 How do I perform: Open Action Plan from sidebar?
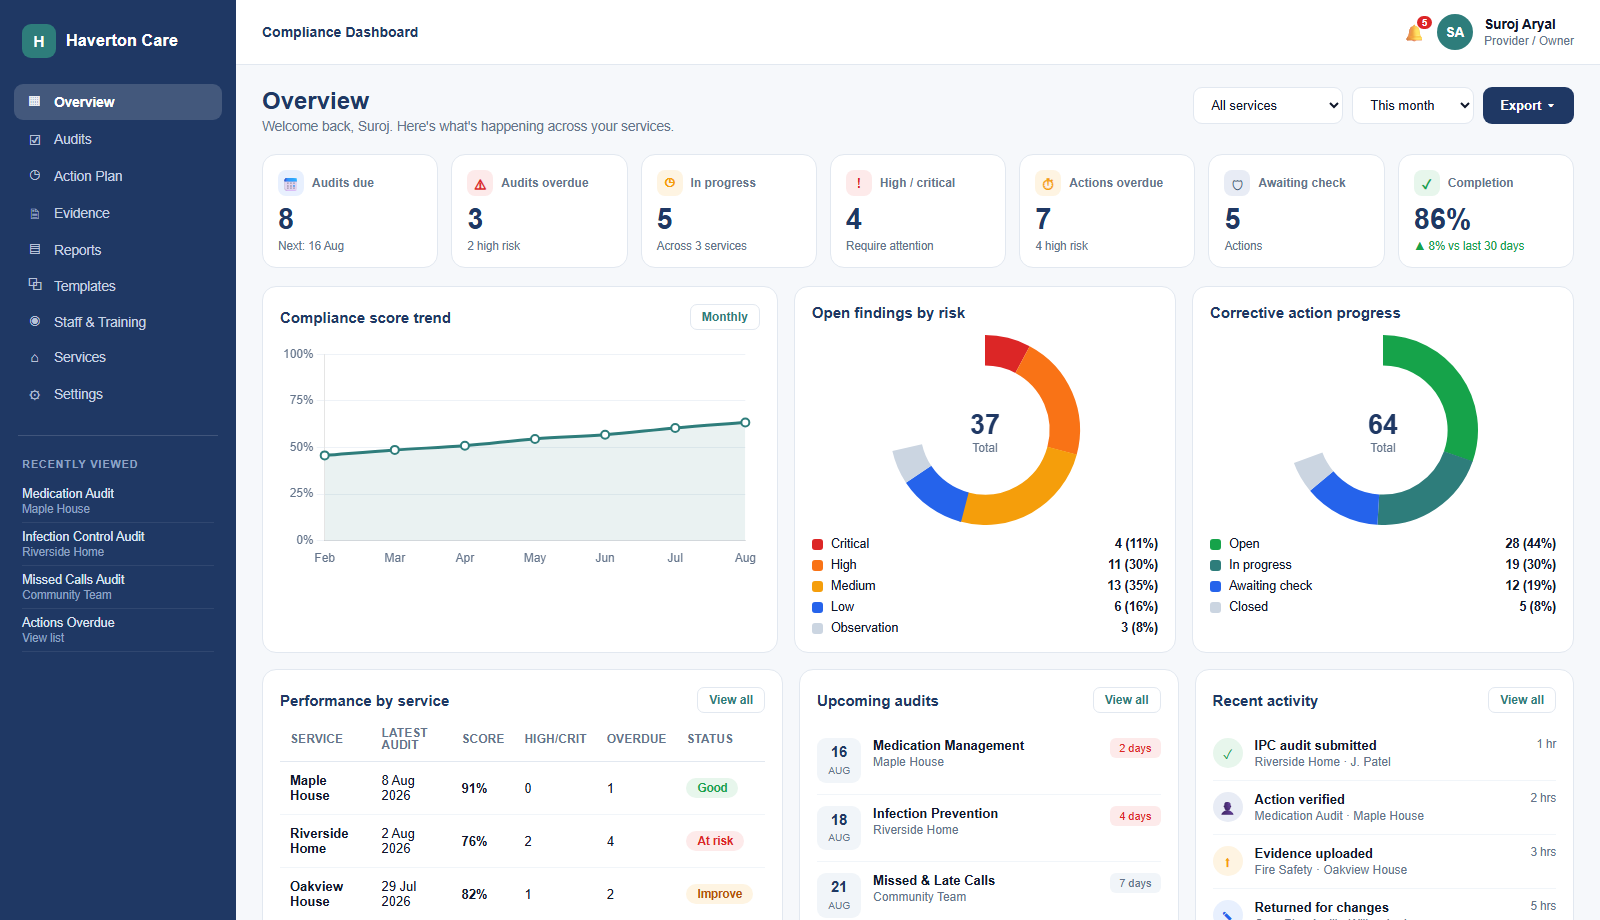[x=118, y=176]
